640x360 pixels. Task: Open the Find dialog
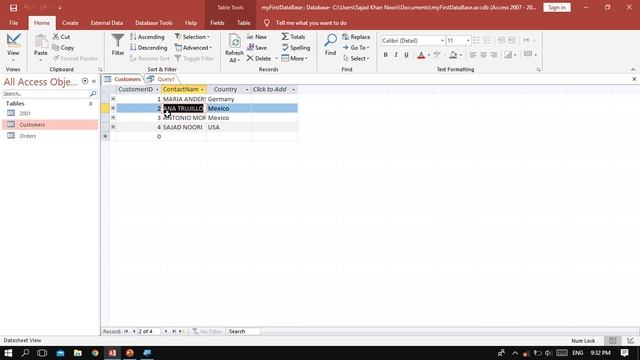point(330,45)
